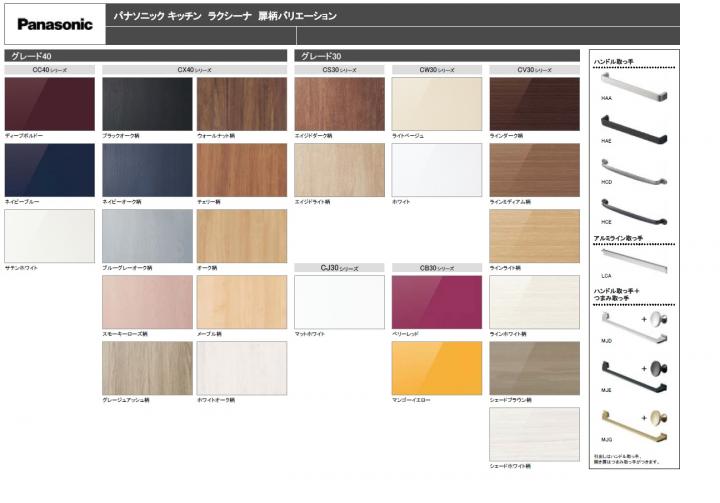Click the CJ30 series label
Screen dimensions: 720x503
pos(339,268)
